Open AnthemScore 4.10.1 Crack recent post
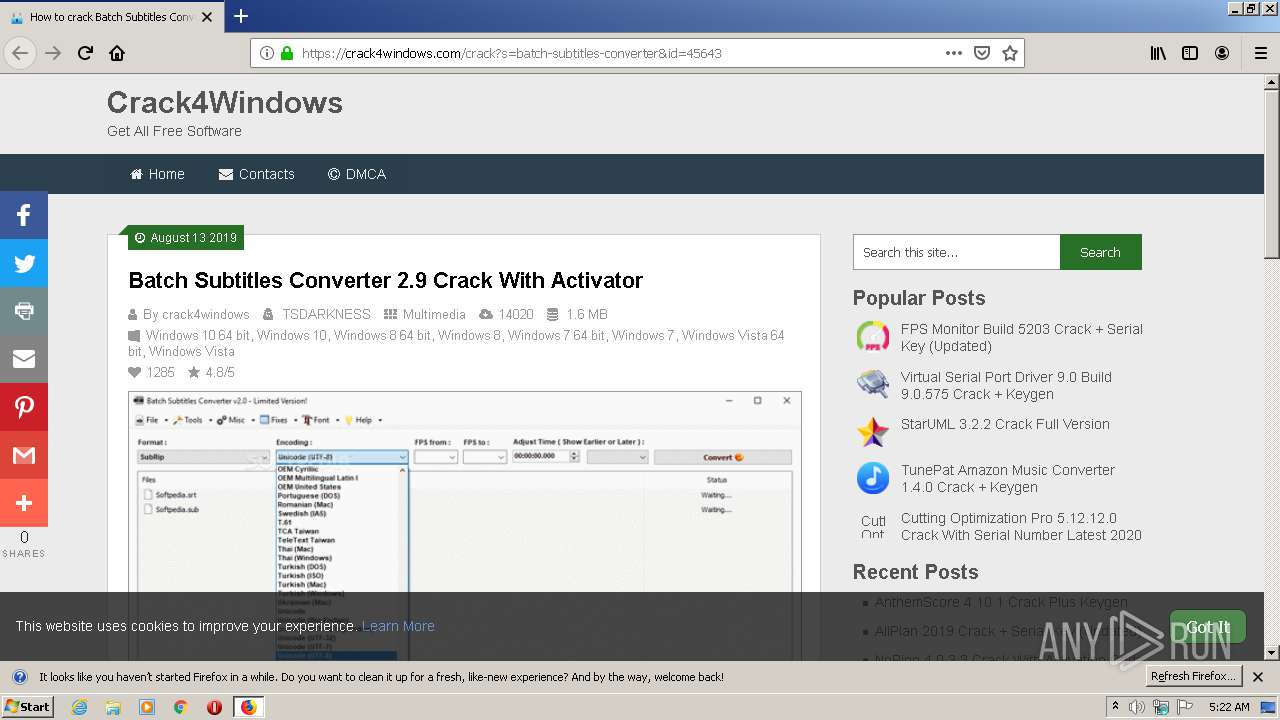1280x720 pixels. click(1001, 602)
